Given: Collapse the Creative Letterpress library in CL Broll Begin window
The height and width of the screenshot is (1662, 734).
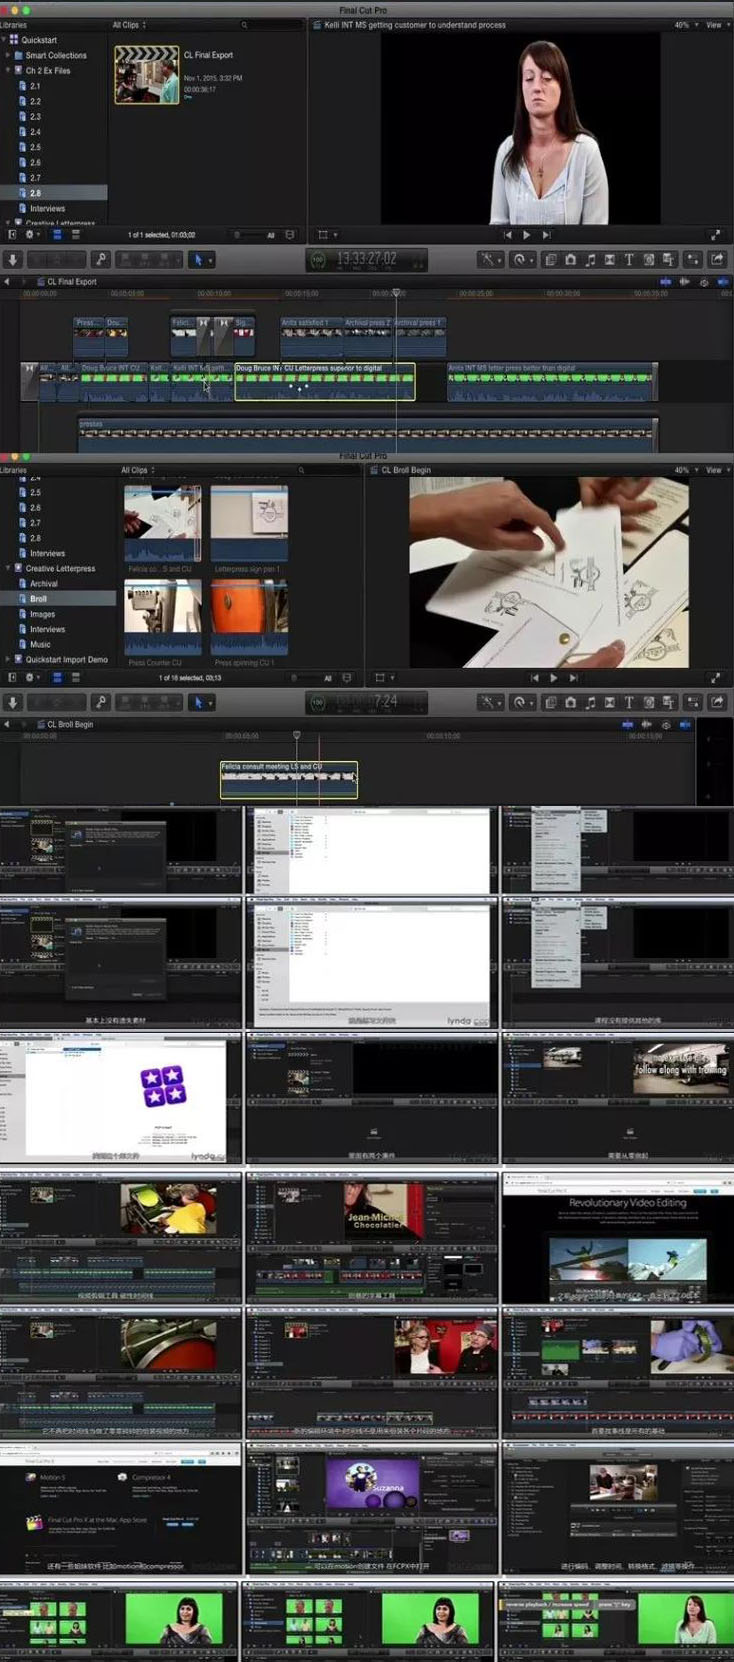Looking at the screenshot, I should click(x=8, y=568).
